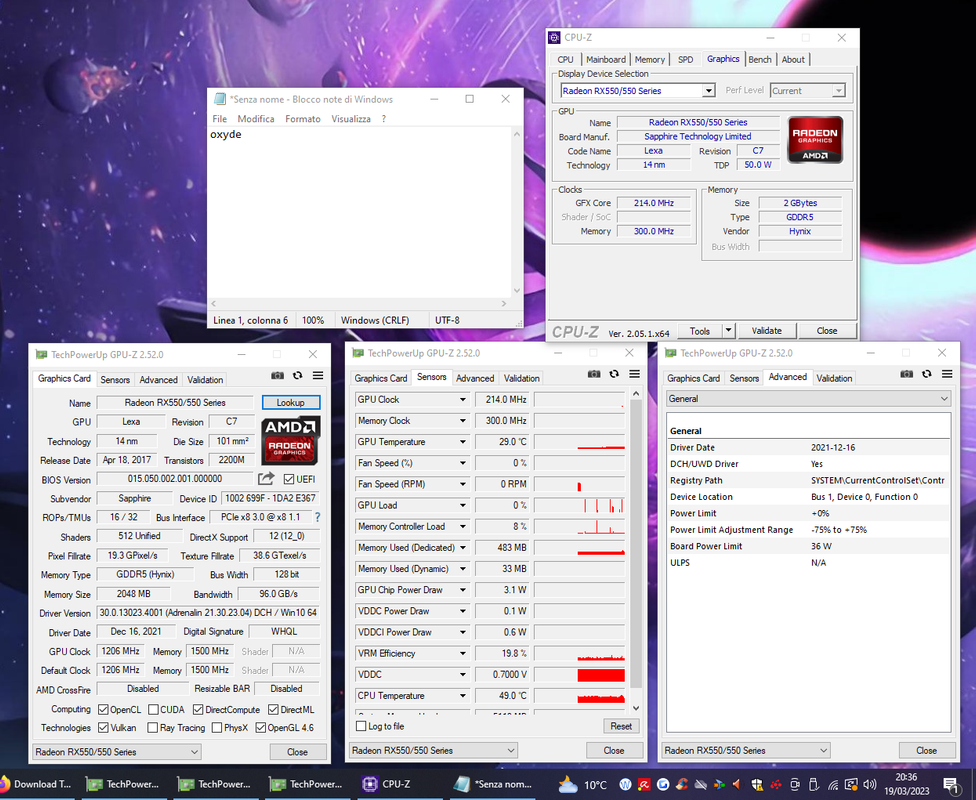Click the GPU Temperature graph bar
This screenshot has height=800, width=976.
point(580,442)
